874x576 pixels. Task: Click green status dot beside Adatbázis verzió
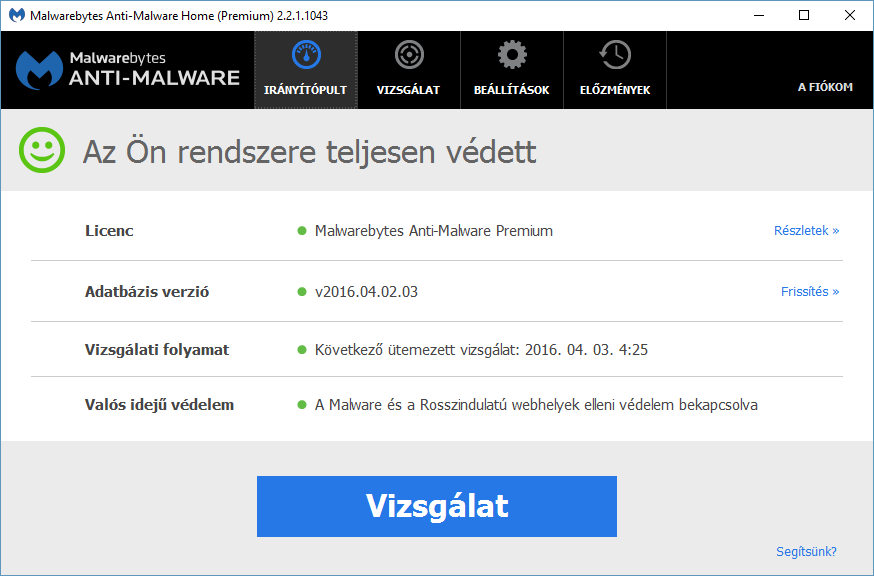(302, 292)
